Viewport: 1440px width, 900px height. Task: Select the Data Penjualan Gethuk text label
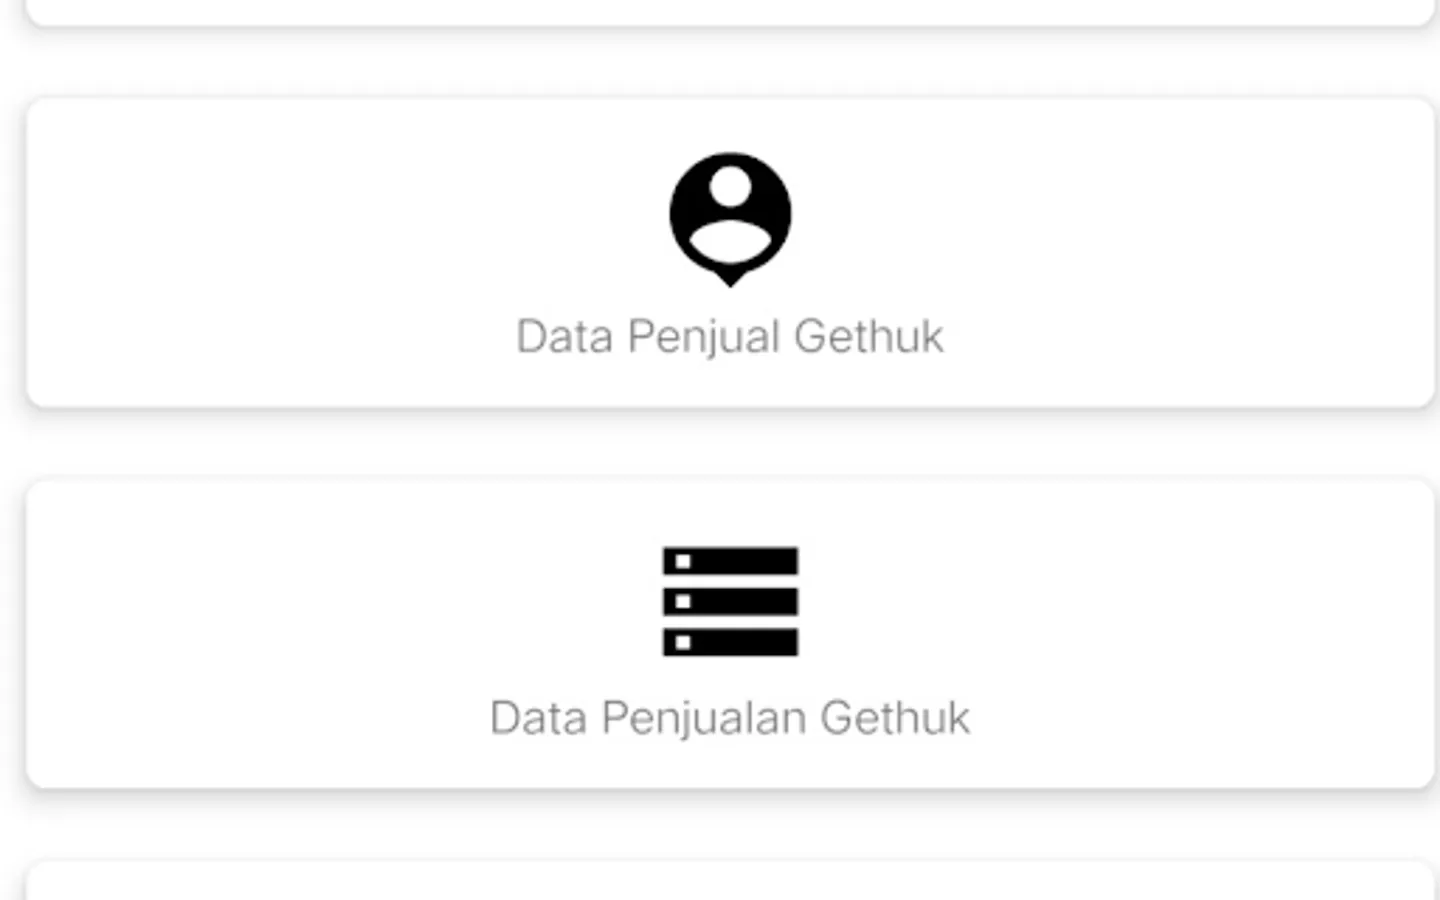730,718
